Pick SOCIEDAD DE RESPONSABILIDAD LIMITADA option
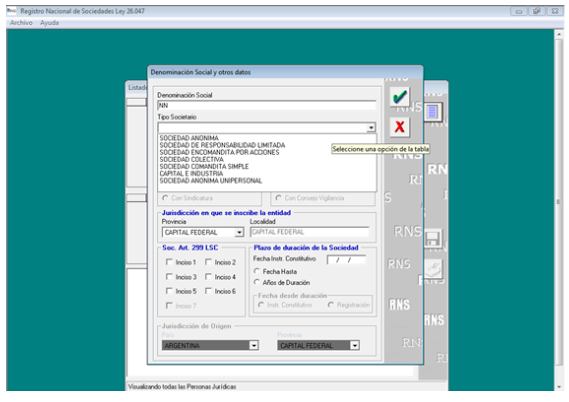The width and height of the screenshot is (569, 402). [222, 145]
